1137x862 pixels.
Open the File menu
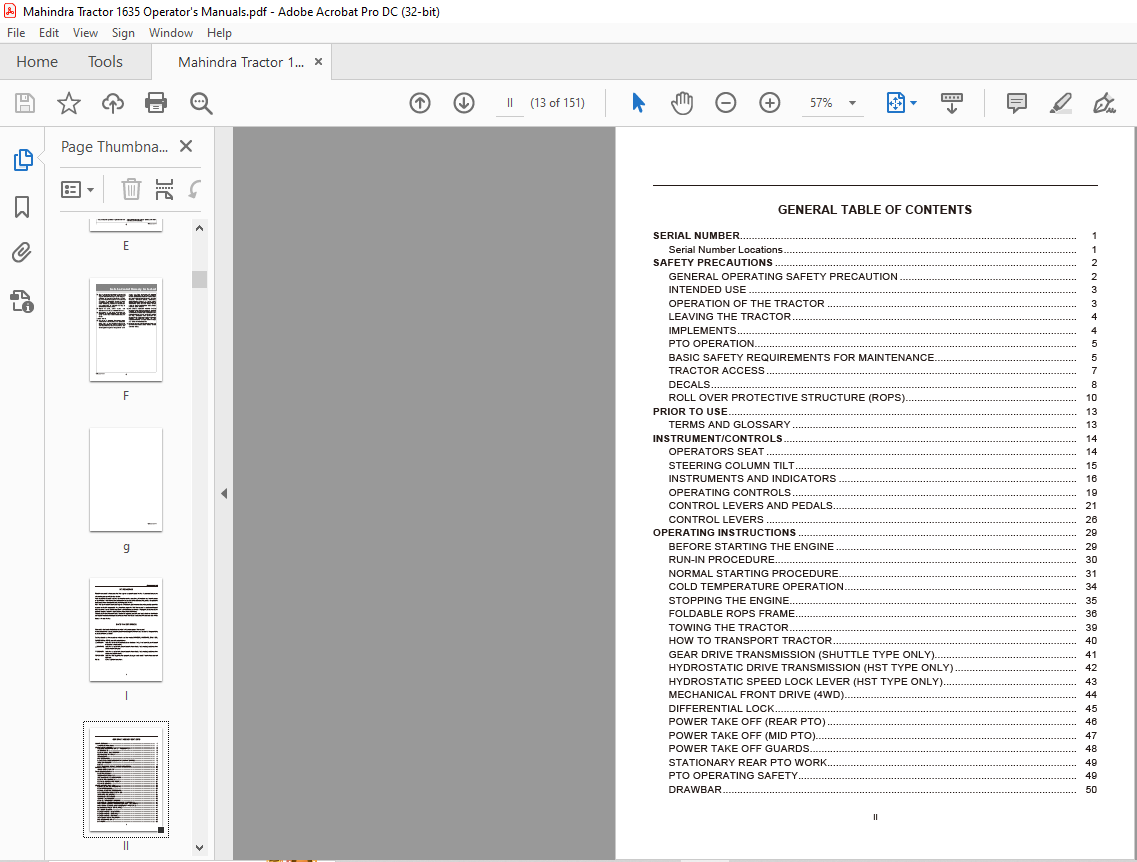pyautogui.click(x=16, y=33)
